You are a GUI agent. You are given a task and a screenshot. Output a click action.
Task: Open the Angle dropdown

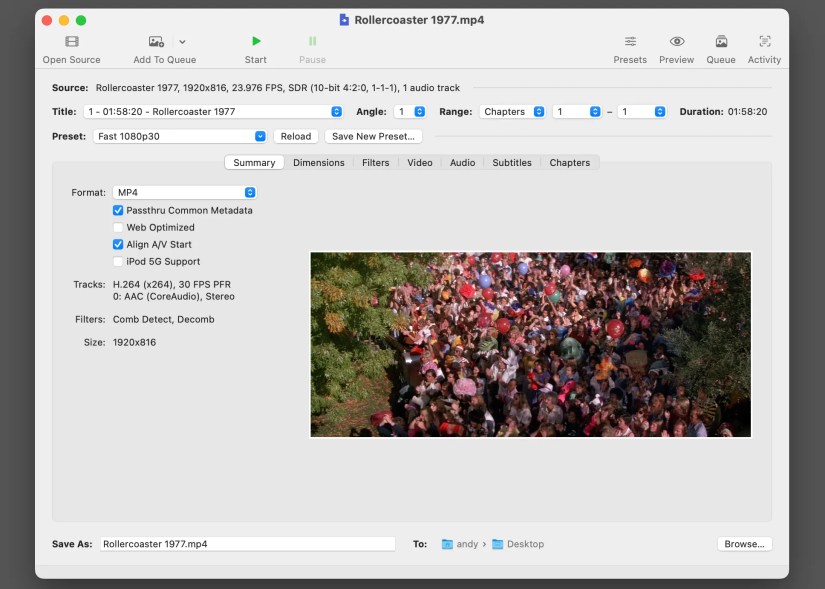point(410,112)
